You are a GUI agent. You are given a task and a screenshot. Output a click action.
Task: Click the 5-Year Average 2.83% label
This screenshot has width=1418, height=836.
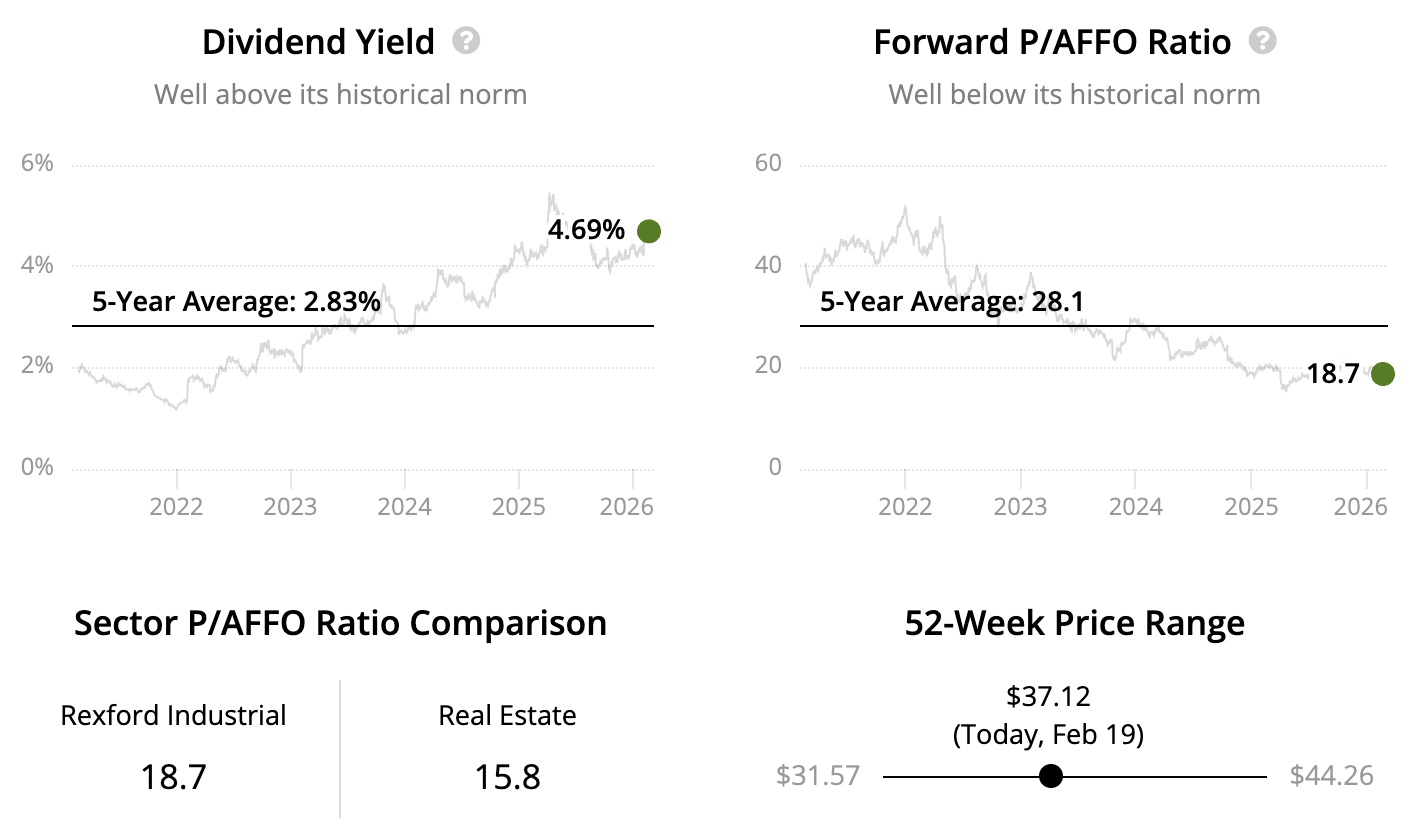236,301
